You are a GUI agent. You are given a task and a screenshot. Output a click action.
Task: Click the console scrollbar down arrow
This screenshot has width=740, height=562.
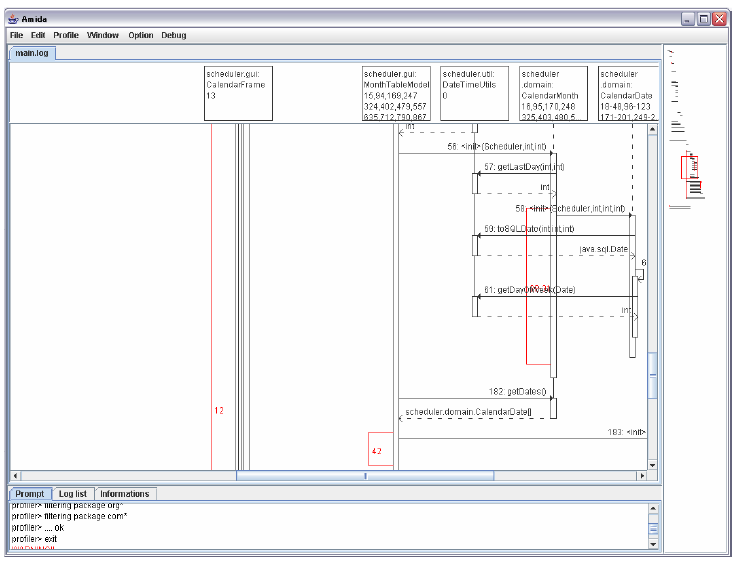[x=653, y=545]
